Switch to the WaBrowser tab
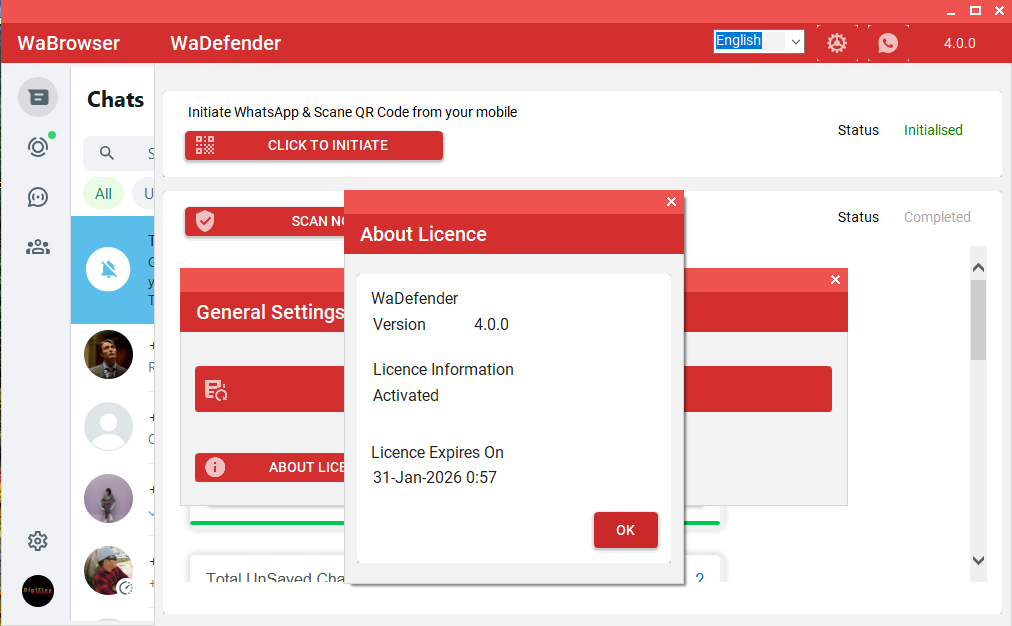Image resolution: width=1012 pixels, height=626 pixels. pos(68,43)
